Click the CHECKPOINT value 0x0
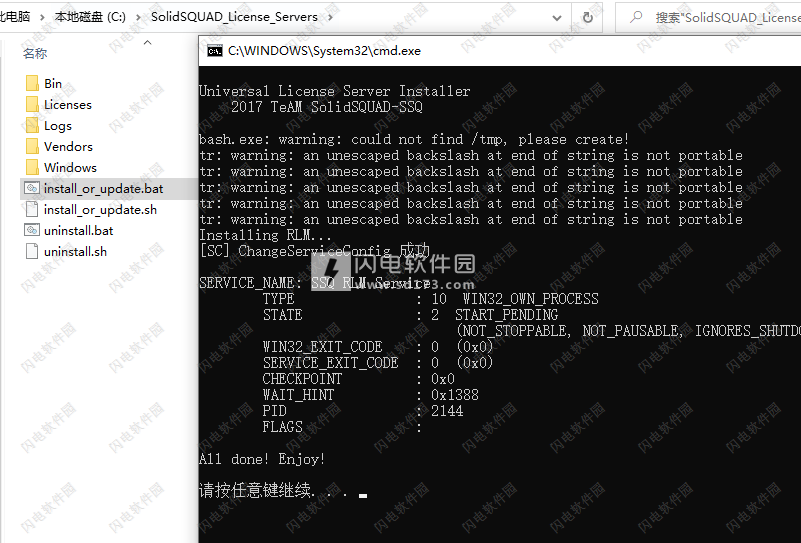This screenshot has height=543, width=801. point(443,379)
